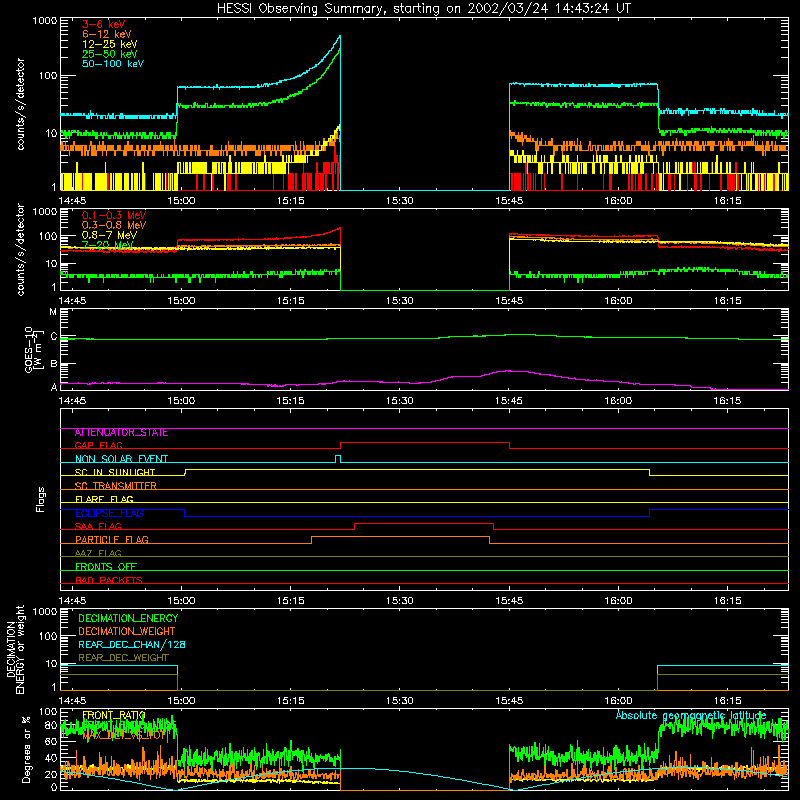Click GOES class C tick label
This screenshot has width=800, height=800.
coord(54,337)
